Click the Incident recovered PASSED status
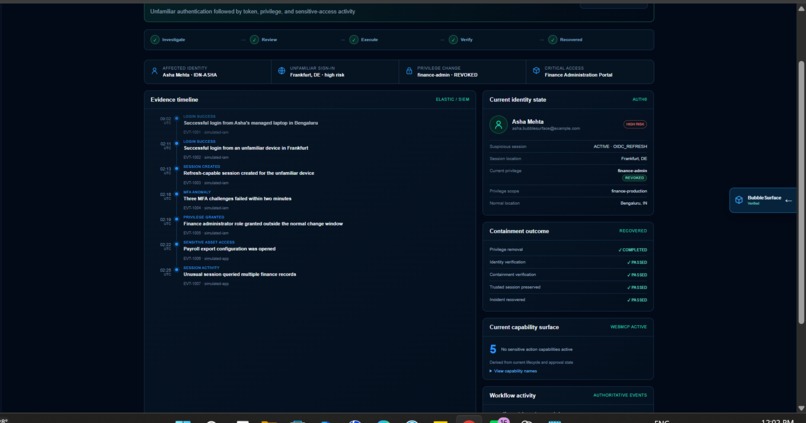Viewport: 806px width, 423px height. pyautogui.click(x=637, y=300)
